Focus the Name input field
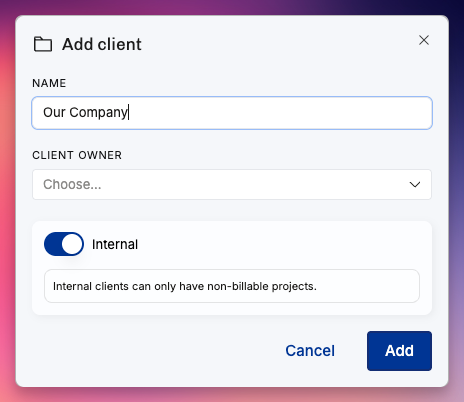The height and width of the screenshot is (402, 464). [x=232, y=113]
